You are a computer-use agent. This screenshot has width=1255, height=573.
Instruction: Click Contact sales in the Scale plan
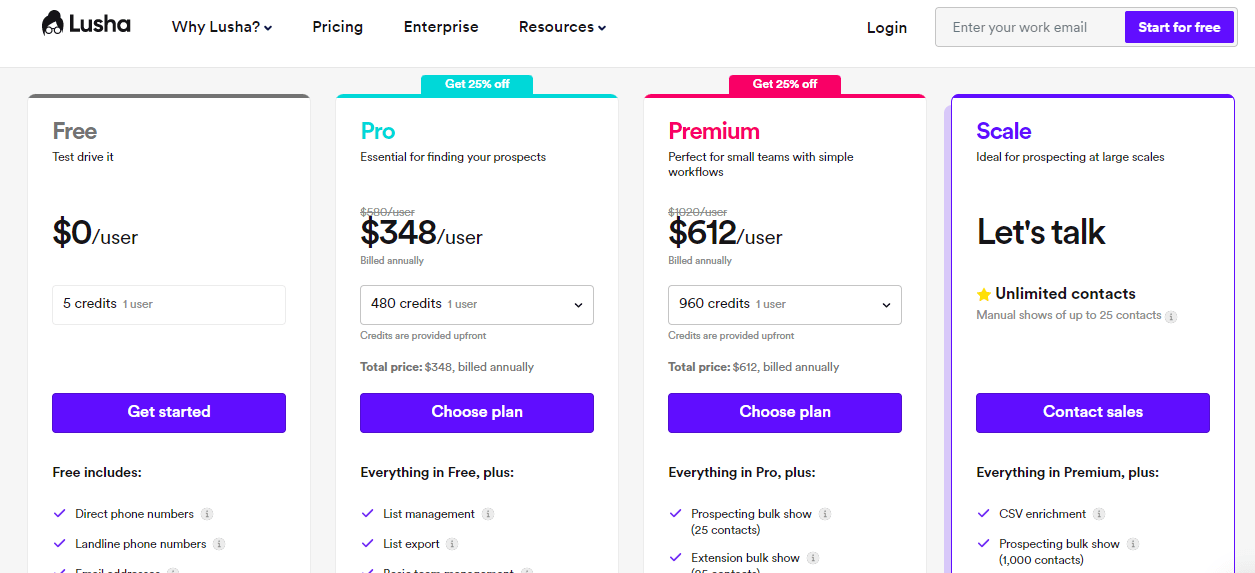pyautogui.click(x=1092, y=412)
